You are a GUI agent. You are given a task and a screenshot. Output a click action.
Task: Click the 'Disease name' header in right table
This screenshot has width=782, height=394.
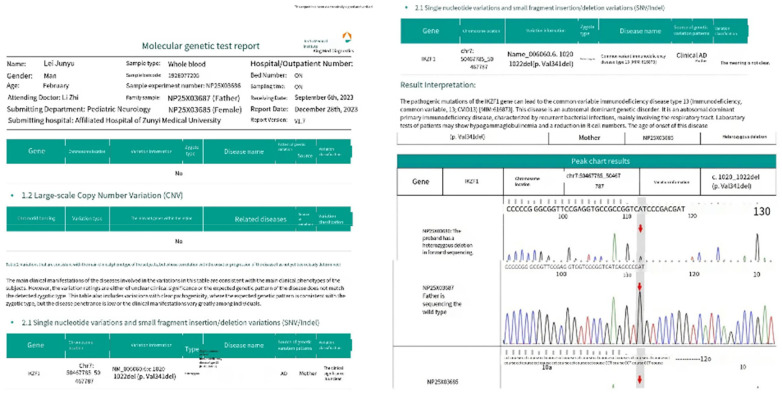click(640, 31)
